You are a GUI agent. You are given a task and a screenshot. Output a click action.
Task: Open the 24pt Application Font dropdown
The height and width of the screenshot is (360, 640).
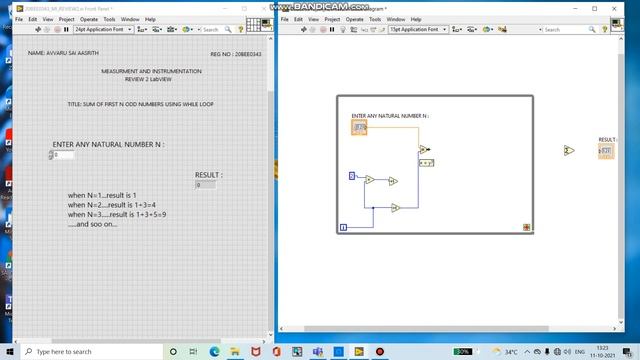103,29
